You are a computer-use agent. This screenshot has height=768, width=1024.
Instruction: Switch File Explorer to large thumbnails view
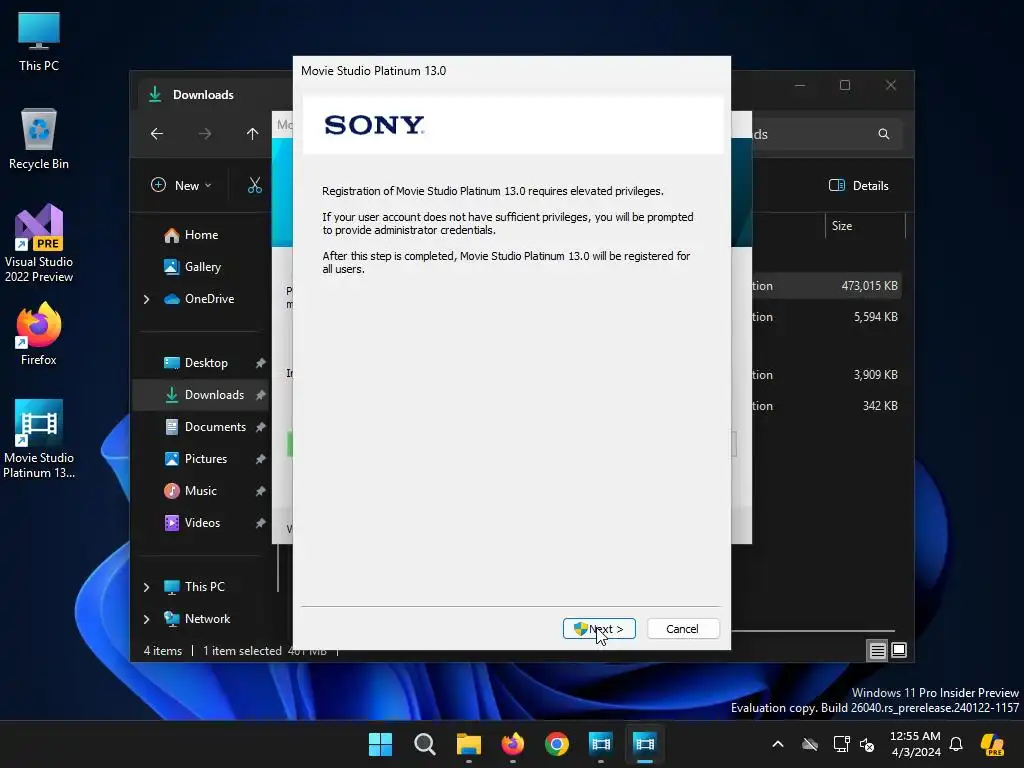pyautogui.click(x=899, y=650)
